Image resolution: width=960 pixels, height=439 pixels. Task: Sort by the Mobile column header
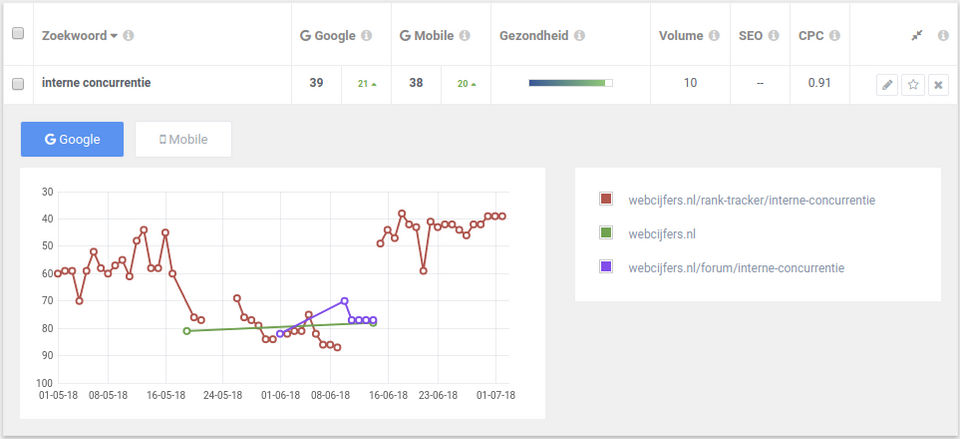click(426, 36)
